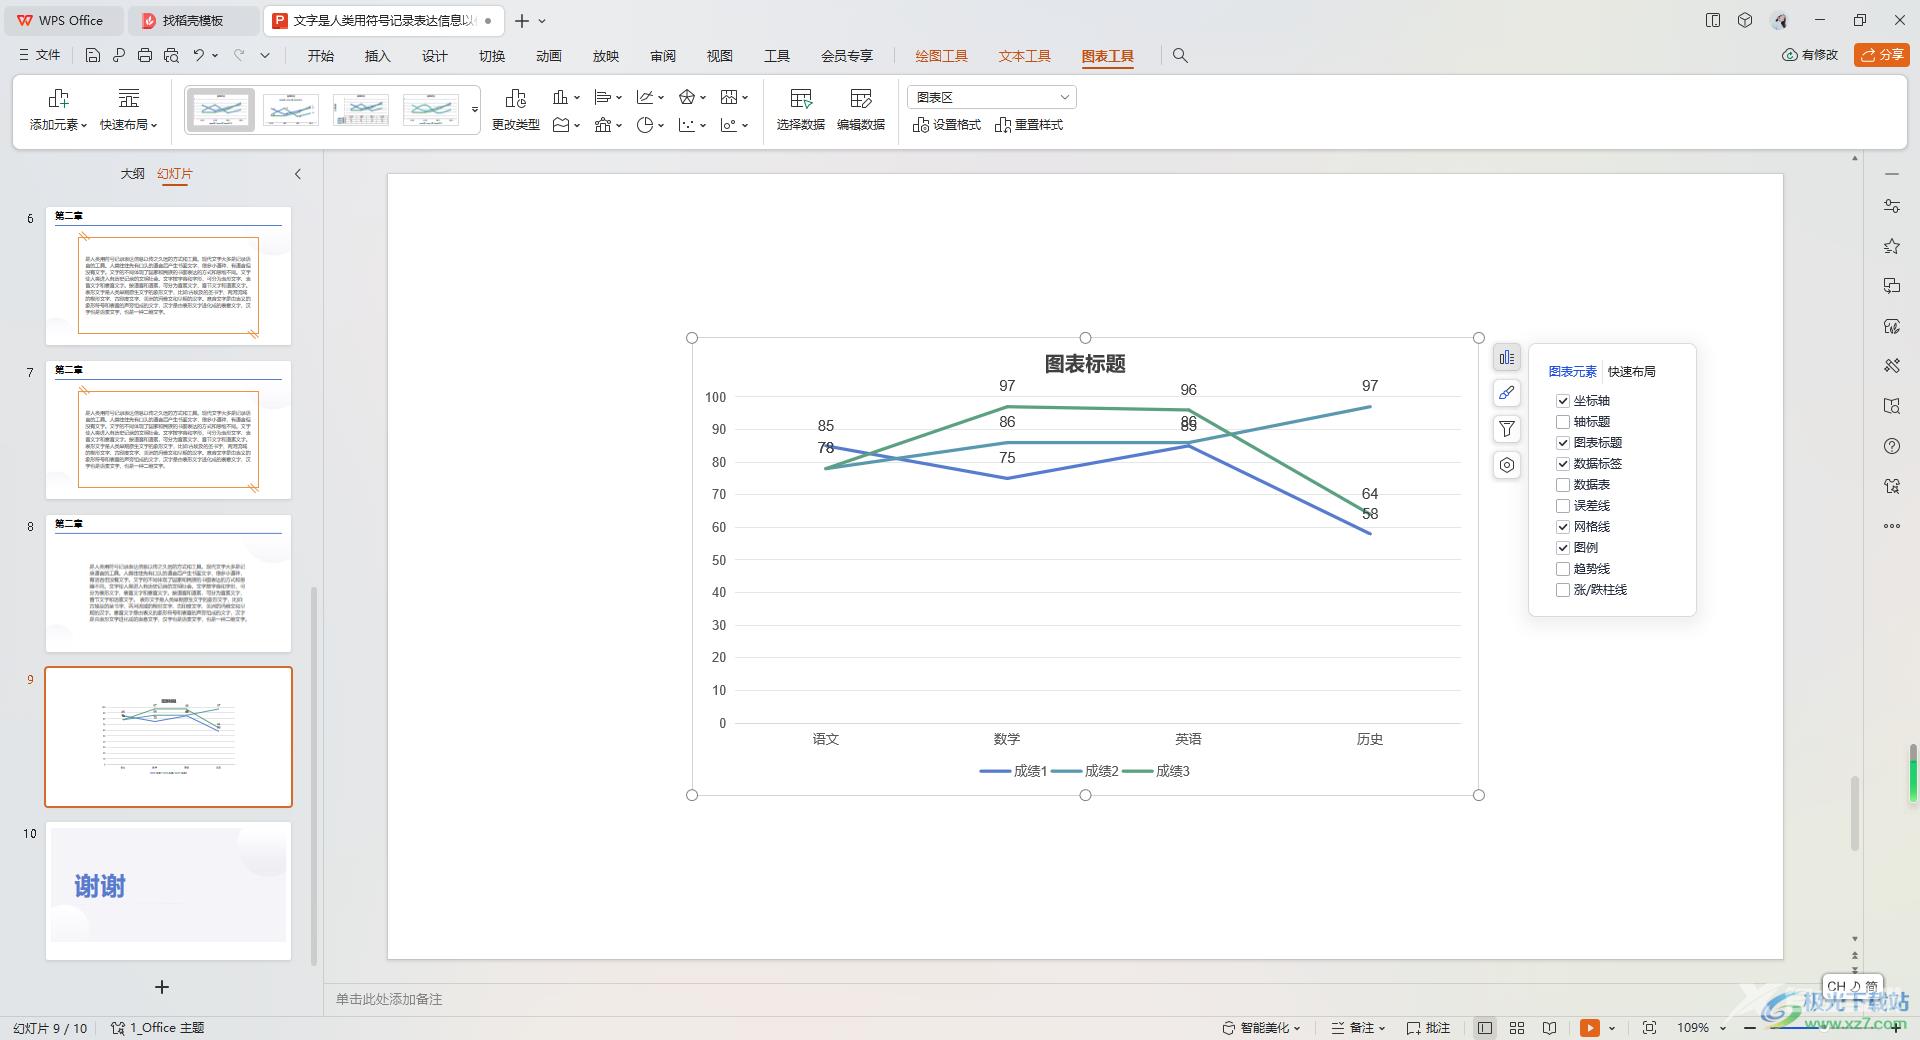Screen dimensions: 1920x1040
Task: Open Select Data tool
Action: click(x=800, y=109)
